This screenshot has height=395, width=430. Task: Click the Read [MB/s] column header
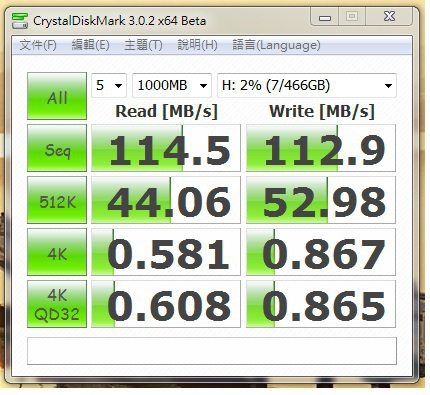point(166,111)
